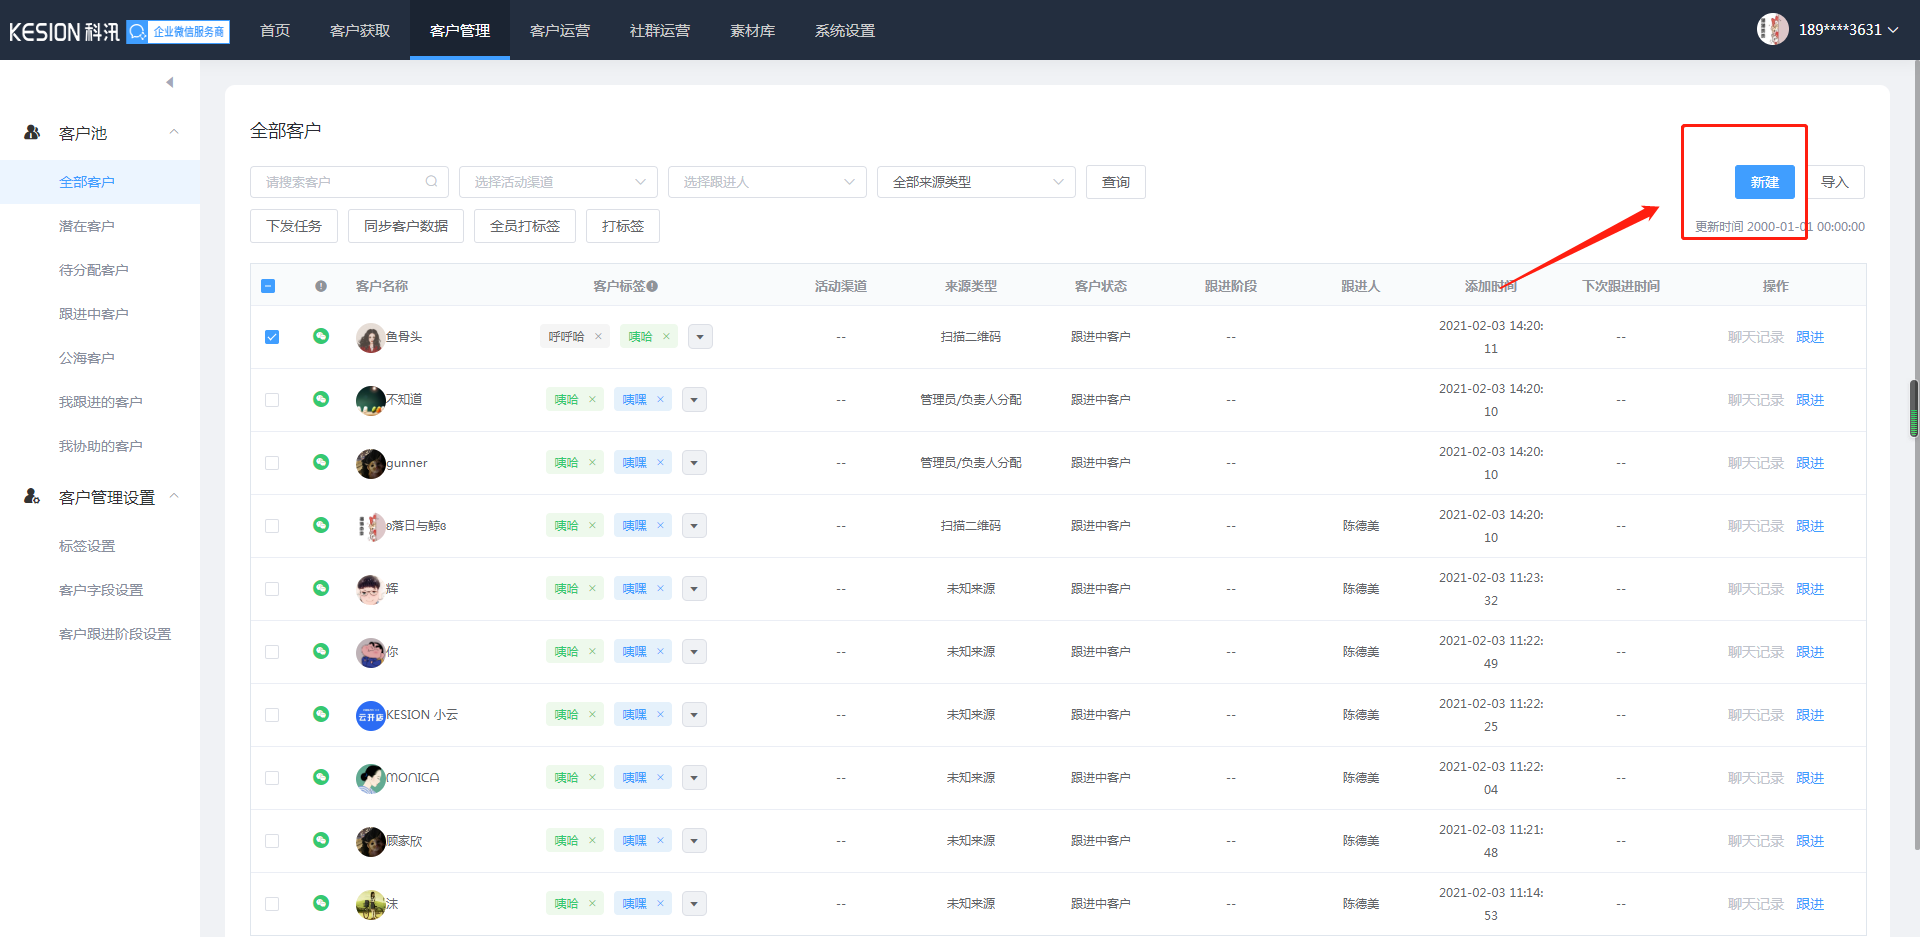
Task: Expand tag dropdown arrow in 鱼骨头 row
Action: point(700,337)
